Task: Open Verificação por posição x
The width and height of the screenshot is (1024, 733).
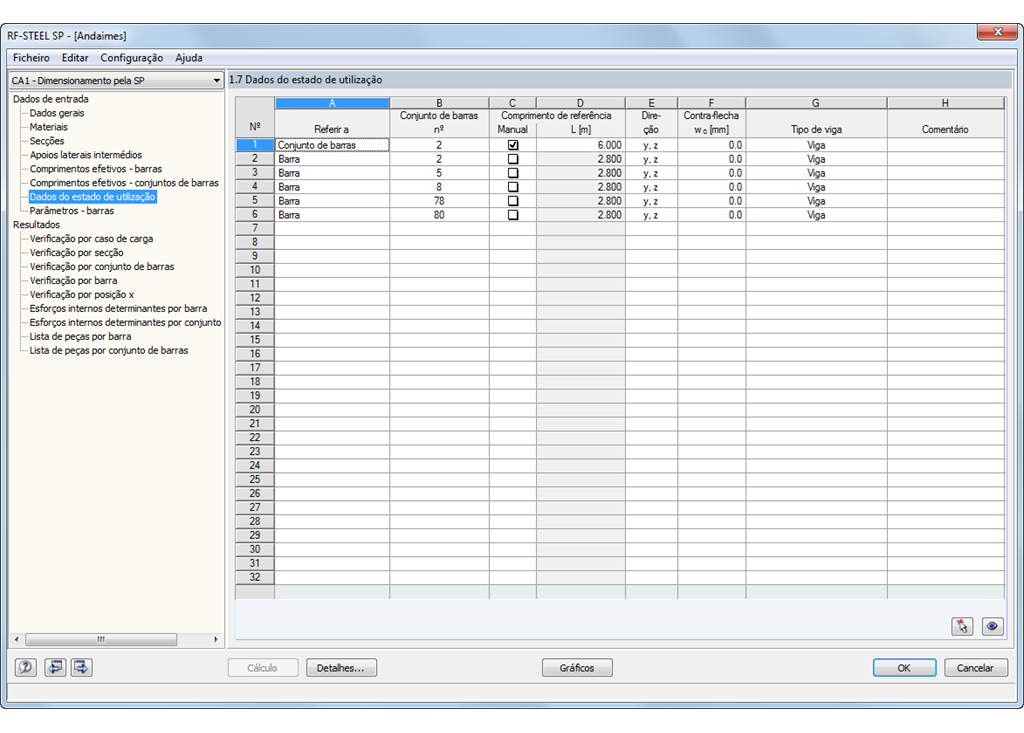Action: (82, 295)
